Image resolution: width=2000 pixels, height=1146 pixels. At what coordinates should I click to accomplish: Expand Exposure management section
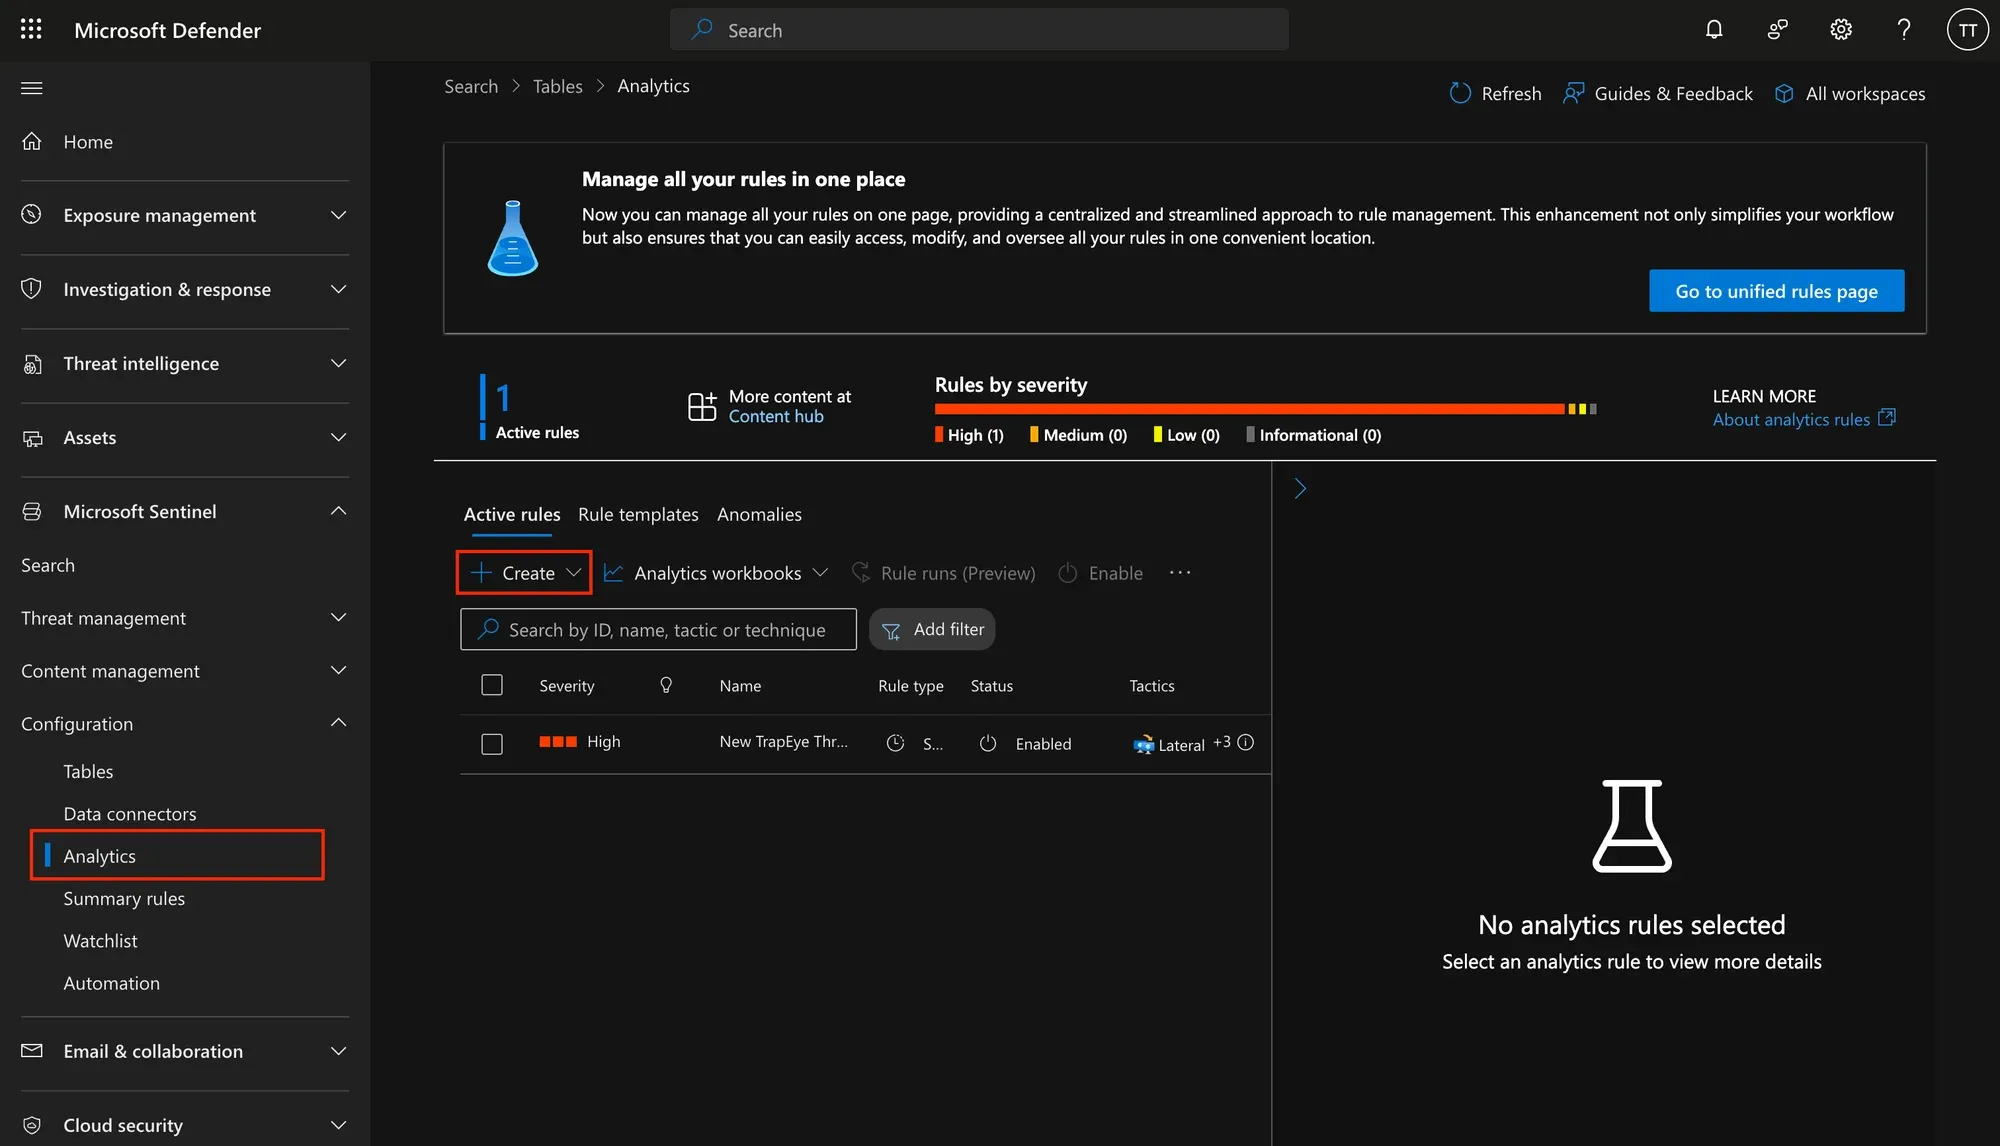click(338, 215)
